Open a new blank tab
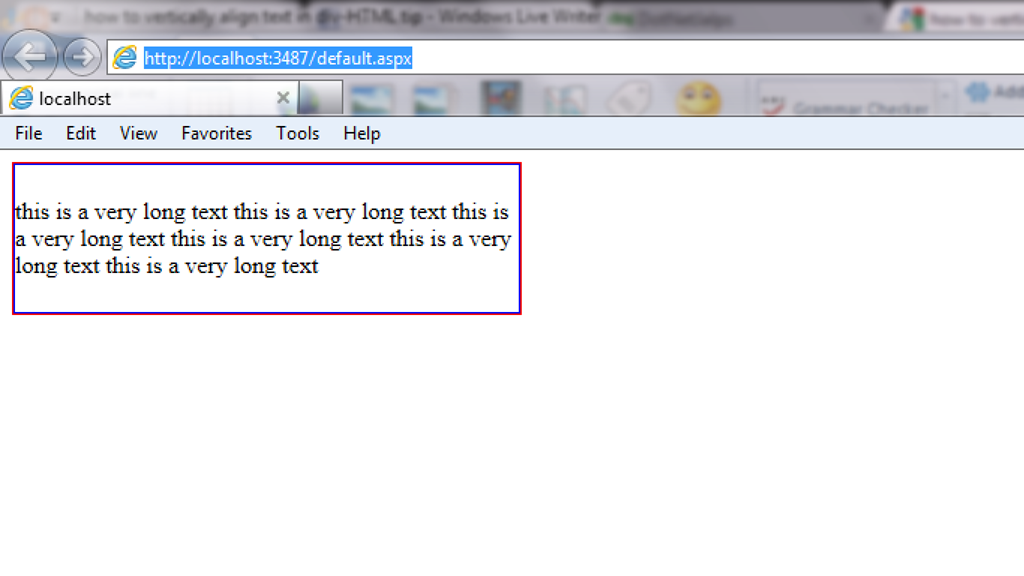The width and height of the screenshot is (1024, 576). pos(321,99)
